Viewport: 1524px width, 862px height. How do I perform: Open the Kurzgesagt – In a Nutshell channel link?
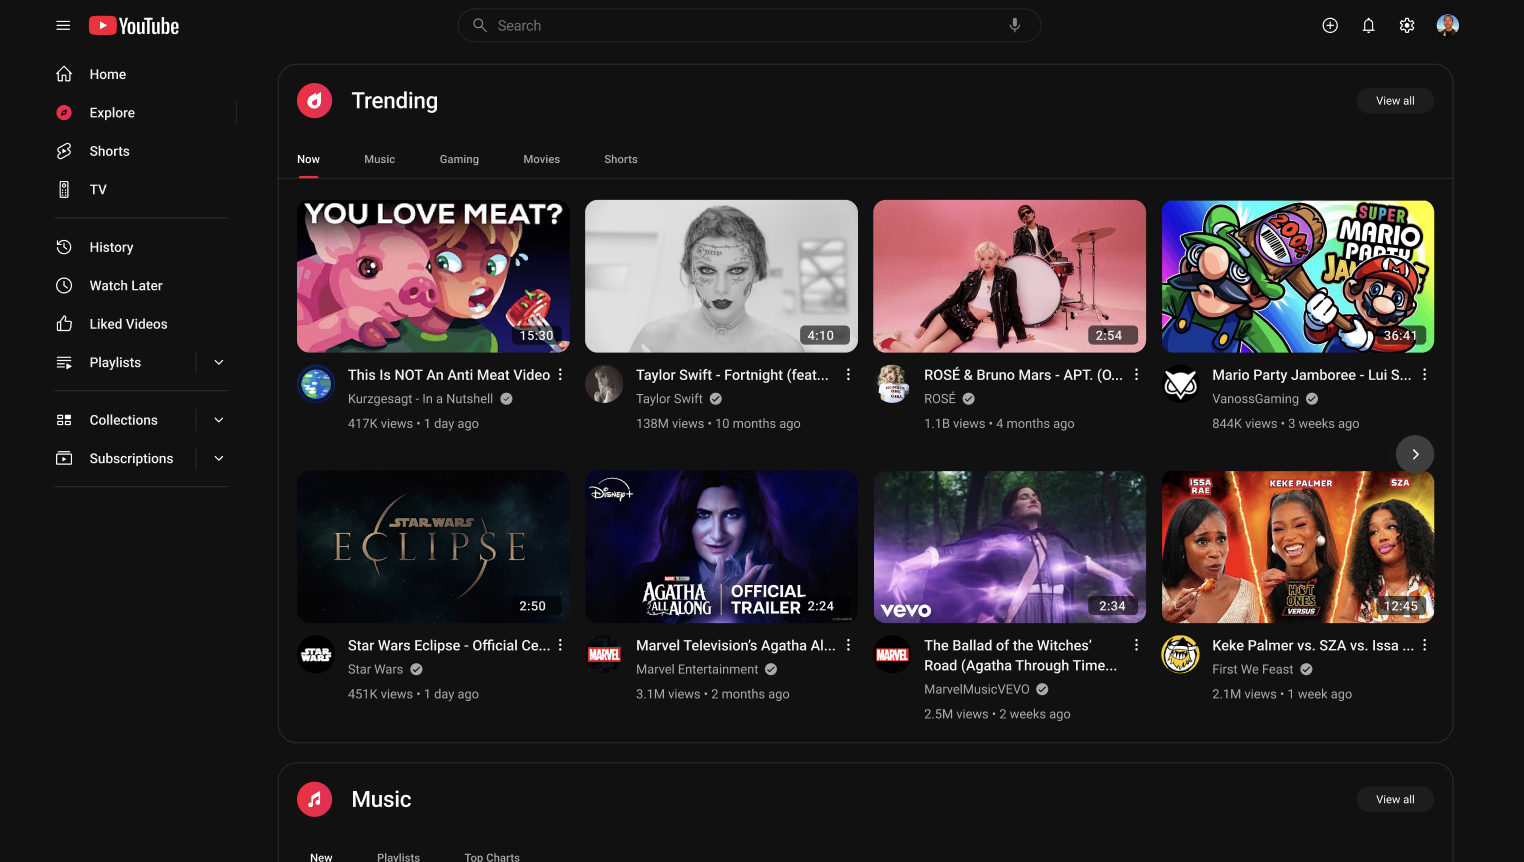pos(421,399)
